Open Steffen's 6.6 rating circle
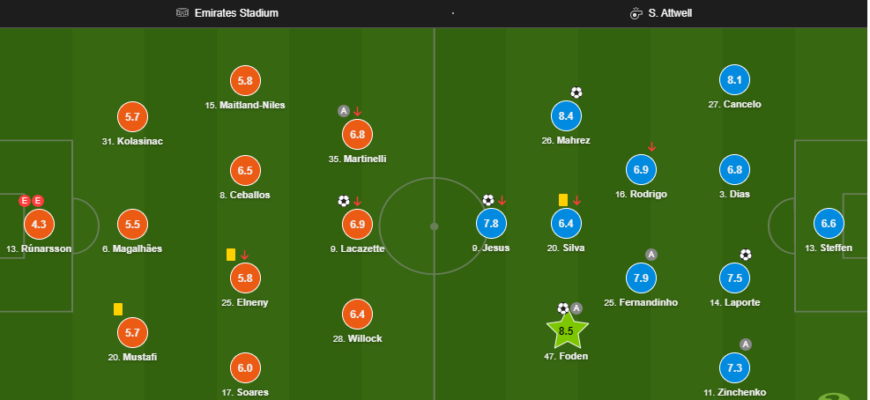 (x=829, y=224)
